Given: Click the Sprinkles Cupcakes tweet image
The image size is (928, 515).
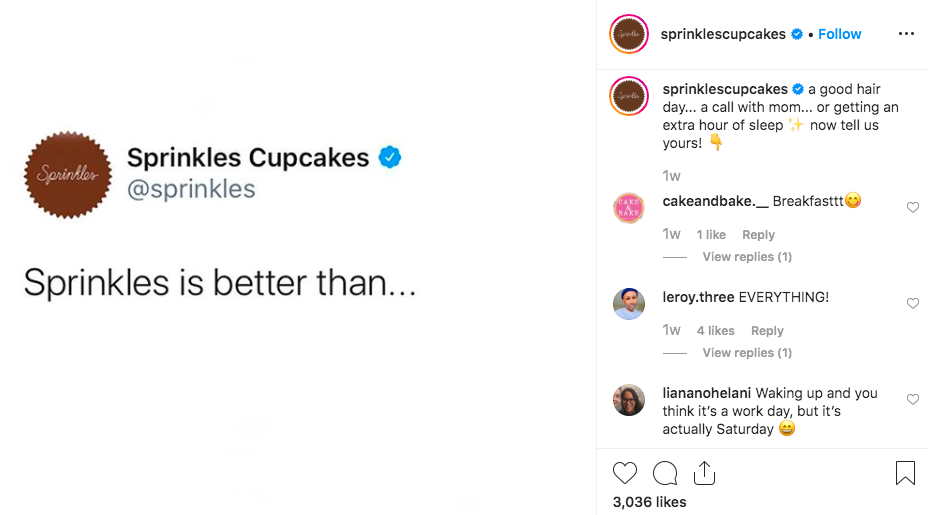Looking at the screenshot, I should point(298,257).
